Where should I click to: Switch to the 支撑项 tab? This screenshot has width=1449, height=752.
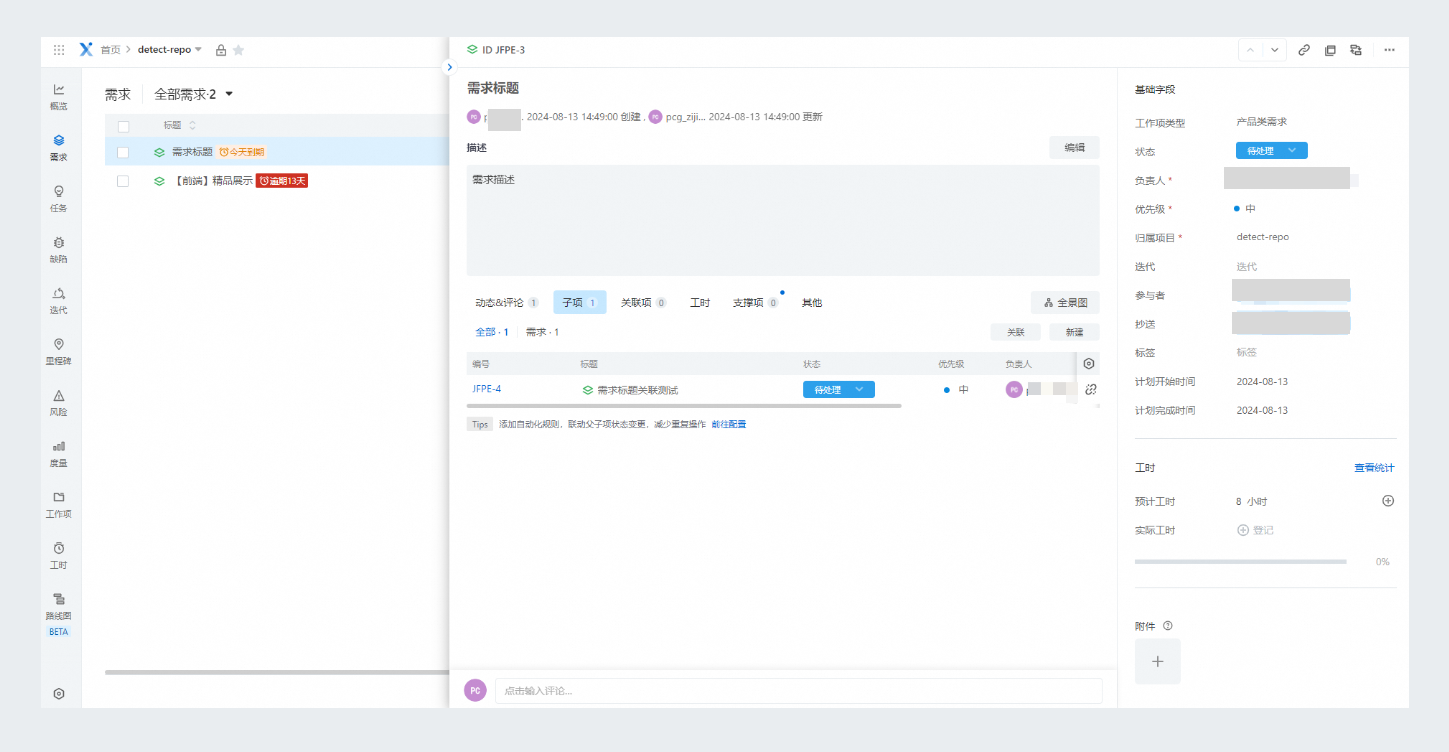click(756, 302)
